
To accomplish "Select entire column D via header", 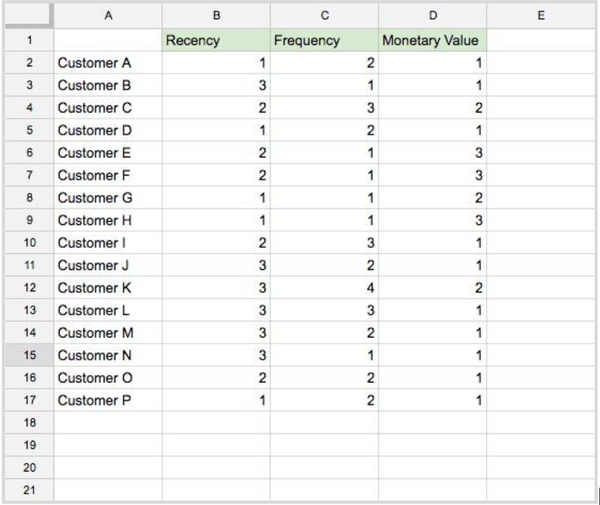I will pos(432,15).
